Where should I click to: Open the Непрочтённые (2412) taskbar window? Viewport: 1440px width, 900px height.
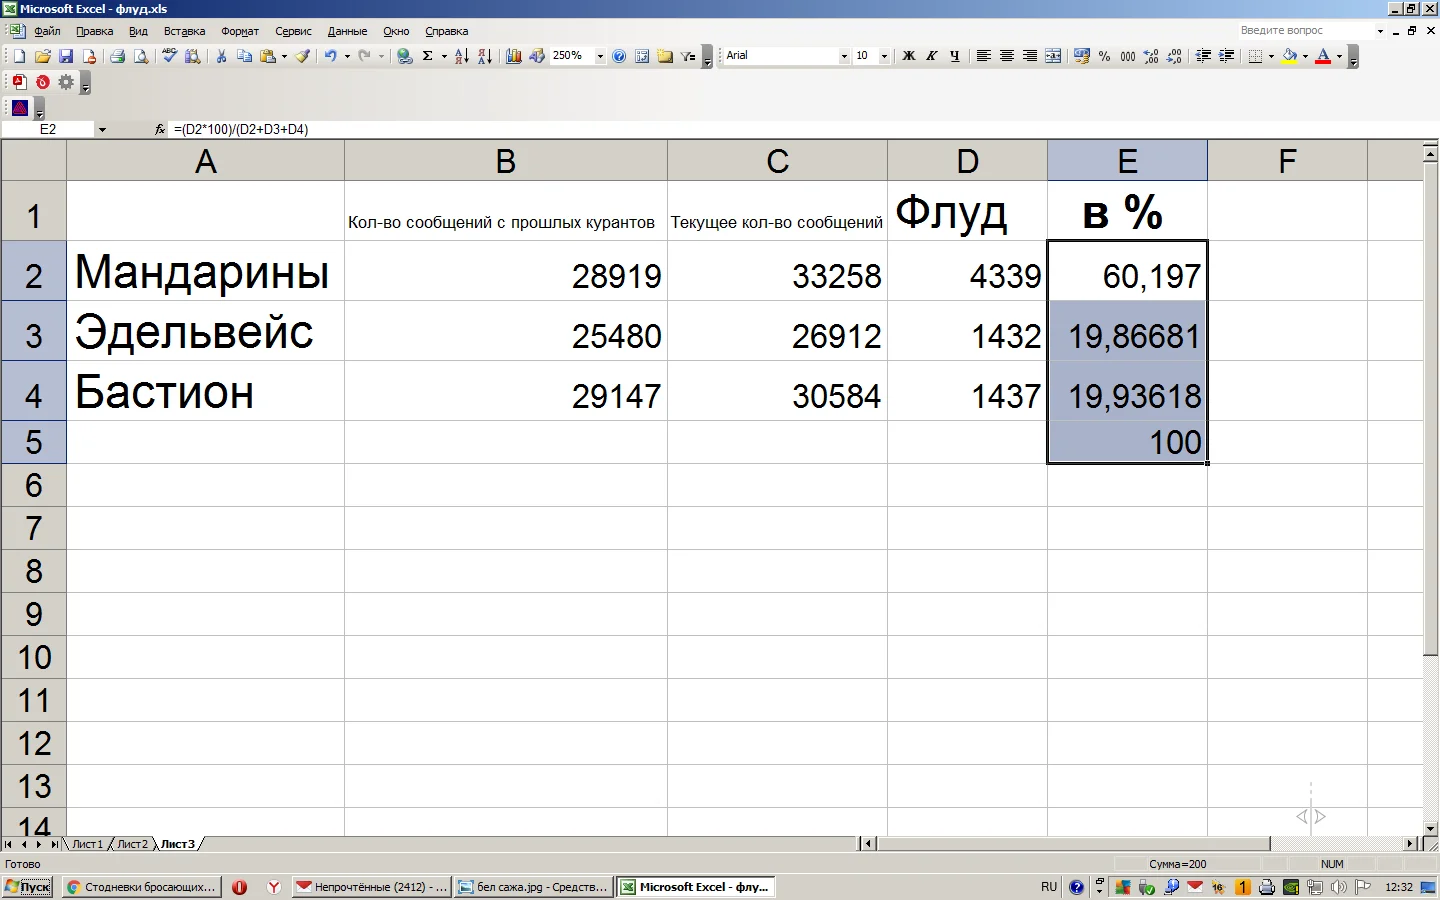point(371,887)
